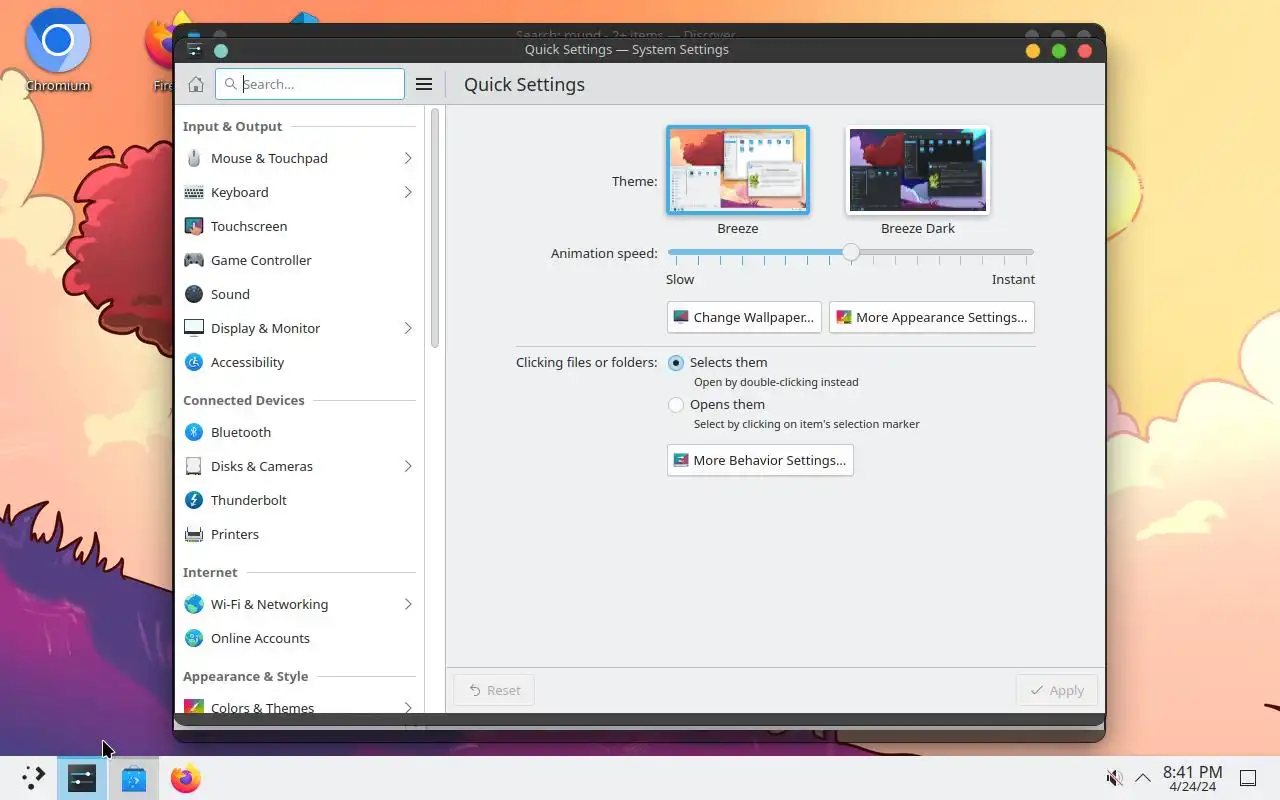Viewport: 1280px width, 800px height.
Task: Select the Touchscreen icon
Action: 194,226
